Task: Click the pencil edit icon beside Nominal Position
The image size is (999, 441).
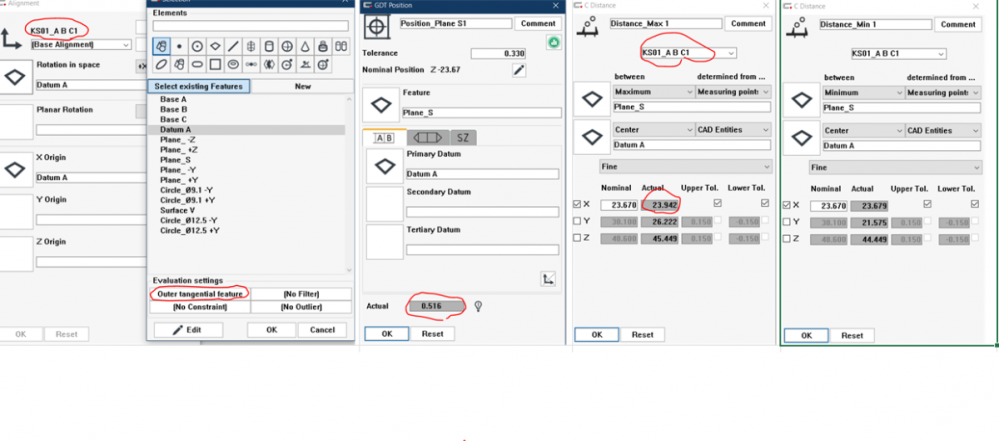Action: [519, 70]
